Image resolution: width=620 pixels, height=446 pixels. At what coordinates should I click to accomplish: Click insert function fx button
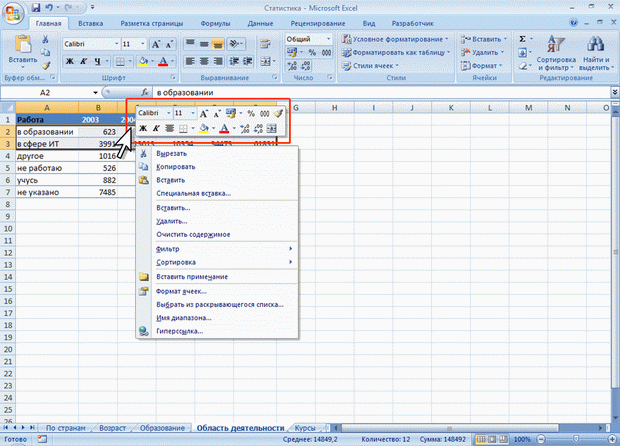coord(145,93)
